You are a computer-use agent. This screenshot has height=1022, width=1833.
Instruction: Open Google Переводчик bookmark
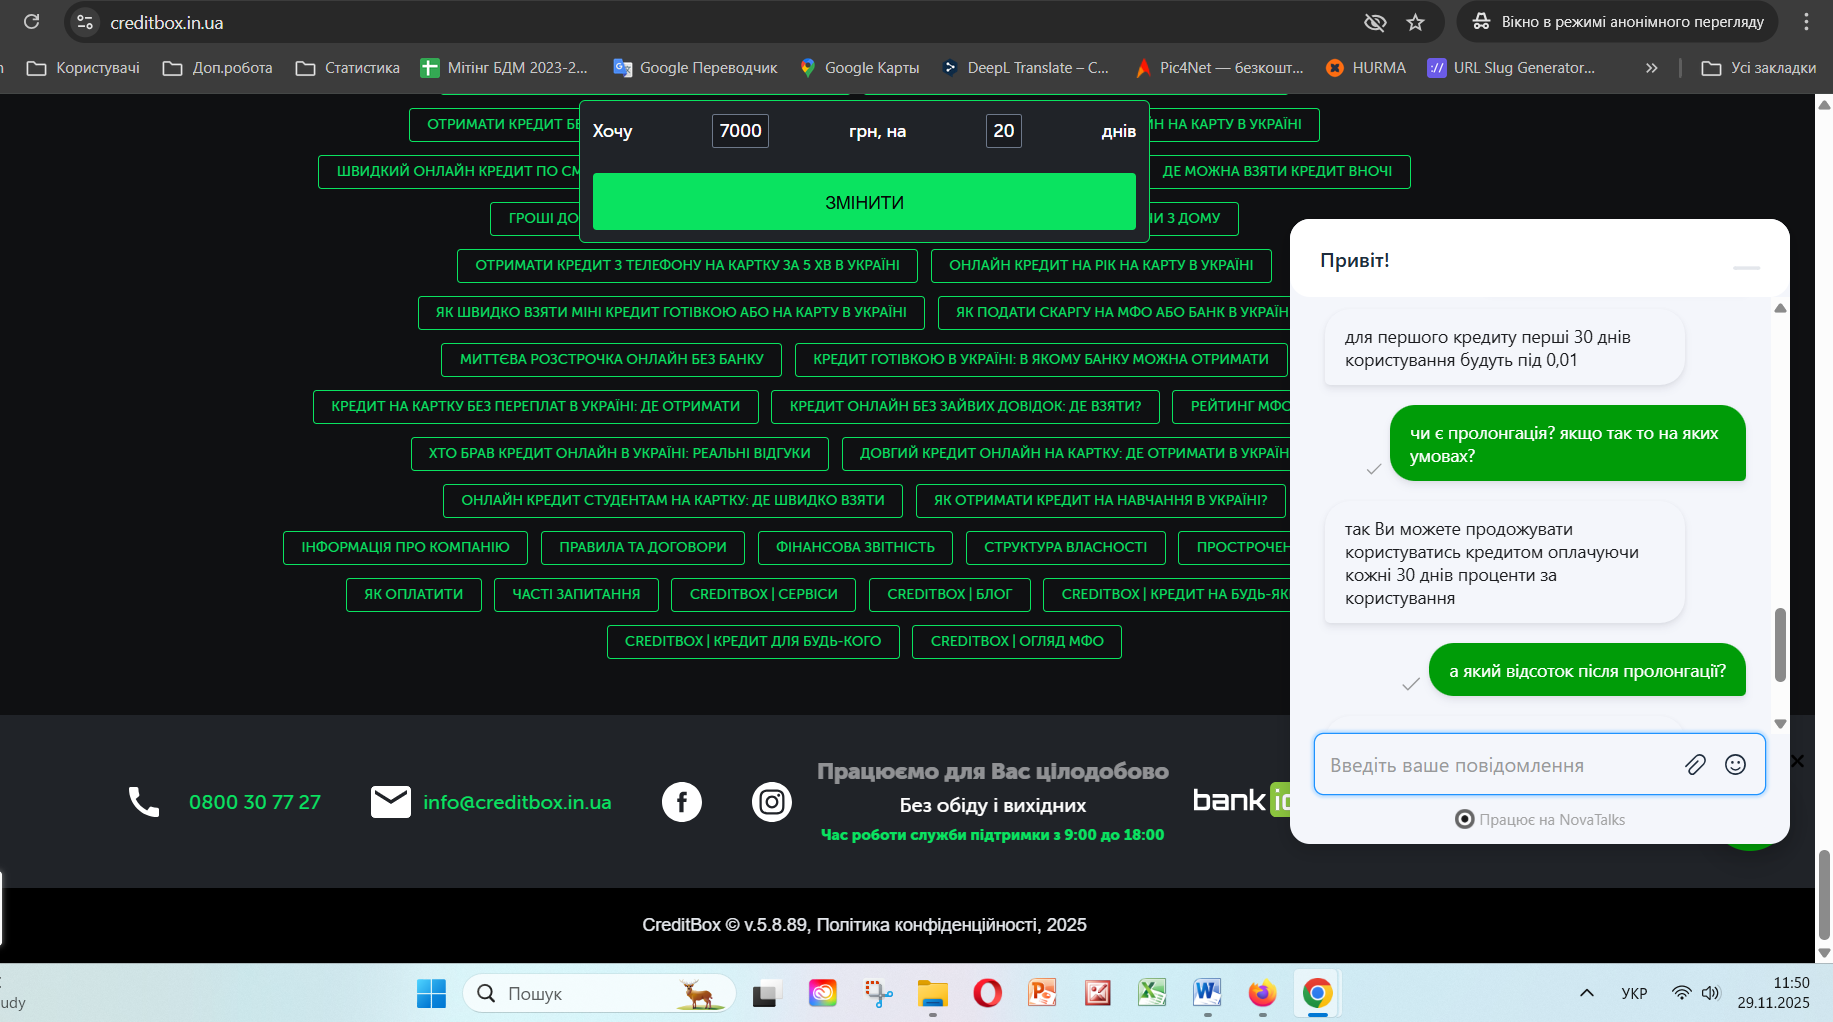point(695,68)
